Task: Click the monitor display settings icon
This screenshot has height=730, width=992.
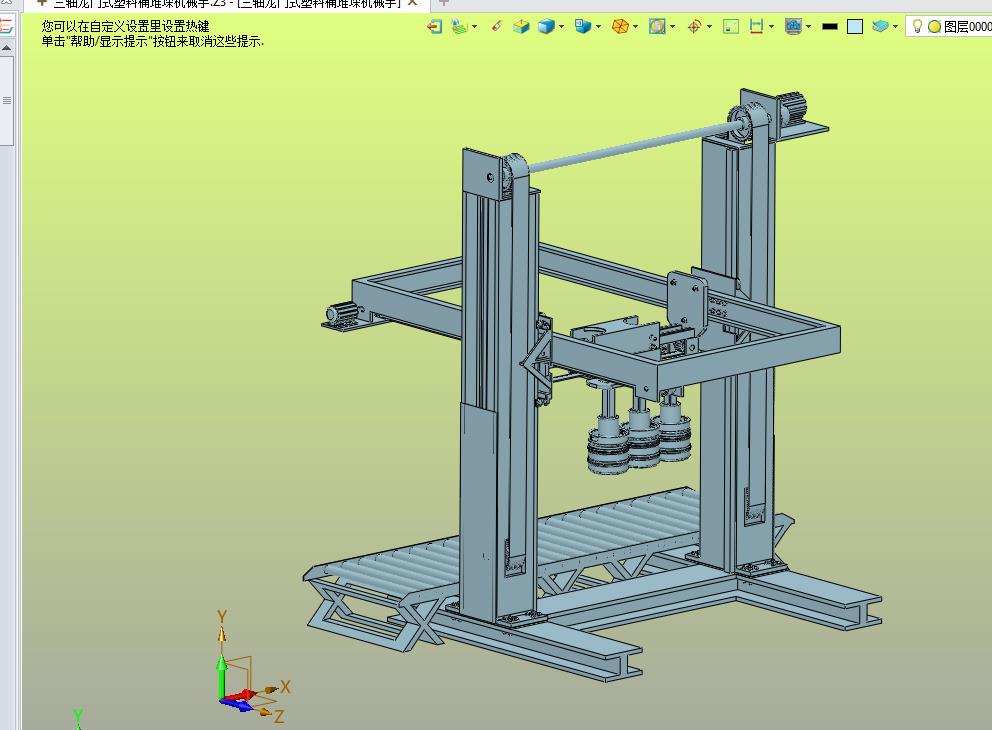Action: 793,27
